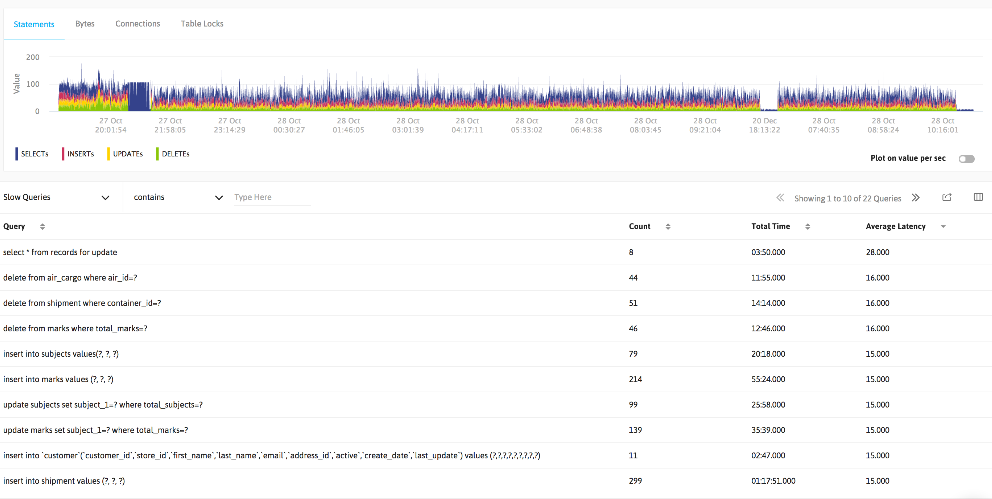The width and height of the screenshot is (992, 499).
Task: Open the contains filter dropdown
Action: pos(178,197)
